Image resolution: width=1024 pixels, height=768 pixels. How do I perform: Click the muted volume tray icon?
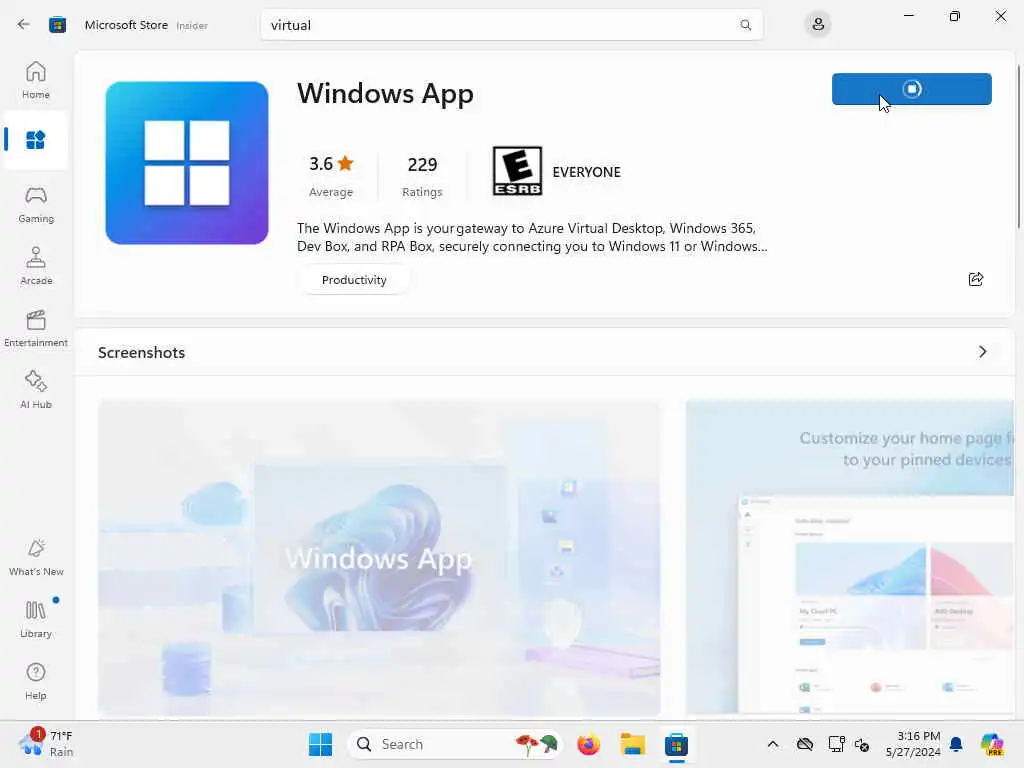(x=862, y=744)
